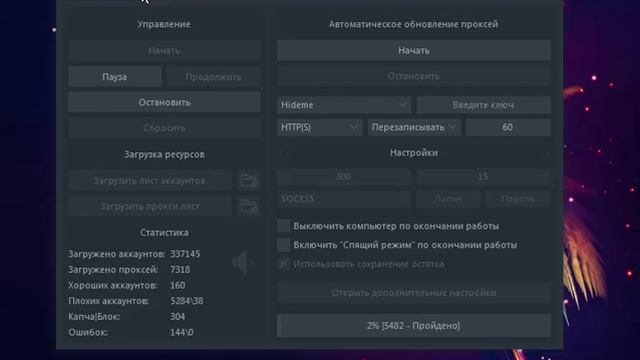The image size is (640, 360).
Task: Click the "Продолжить" button
Action: [x=213, y=77]
